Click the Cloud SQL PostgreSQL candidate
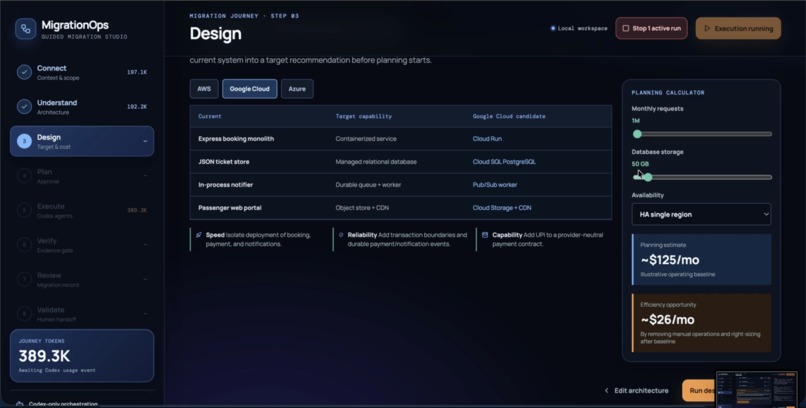Viewport: 806px width, 408px height. point(504,162)
